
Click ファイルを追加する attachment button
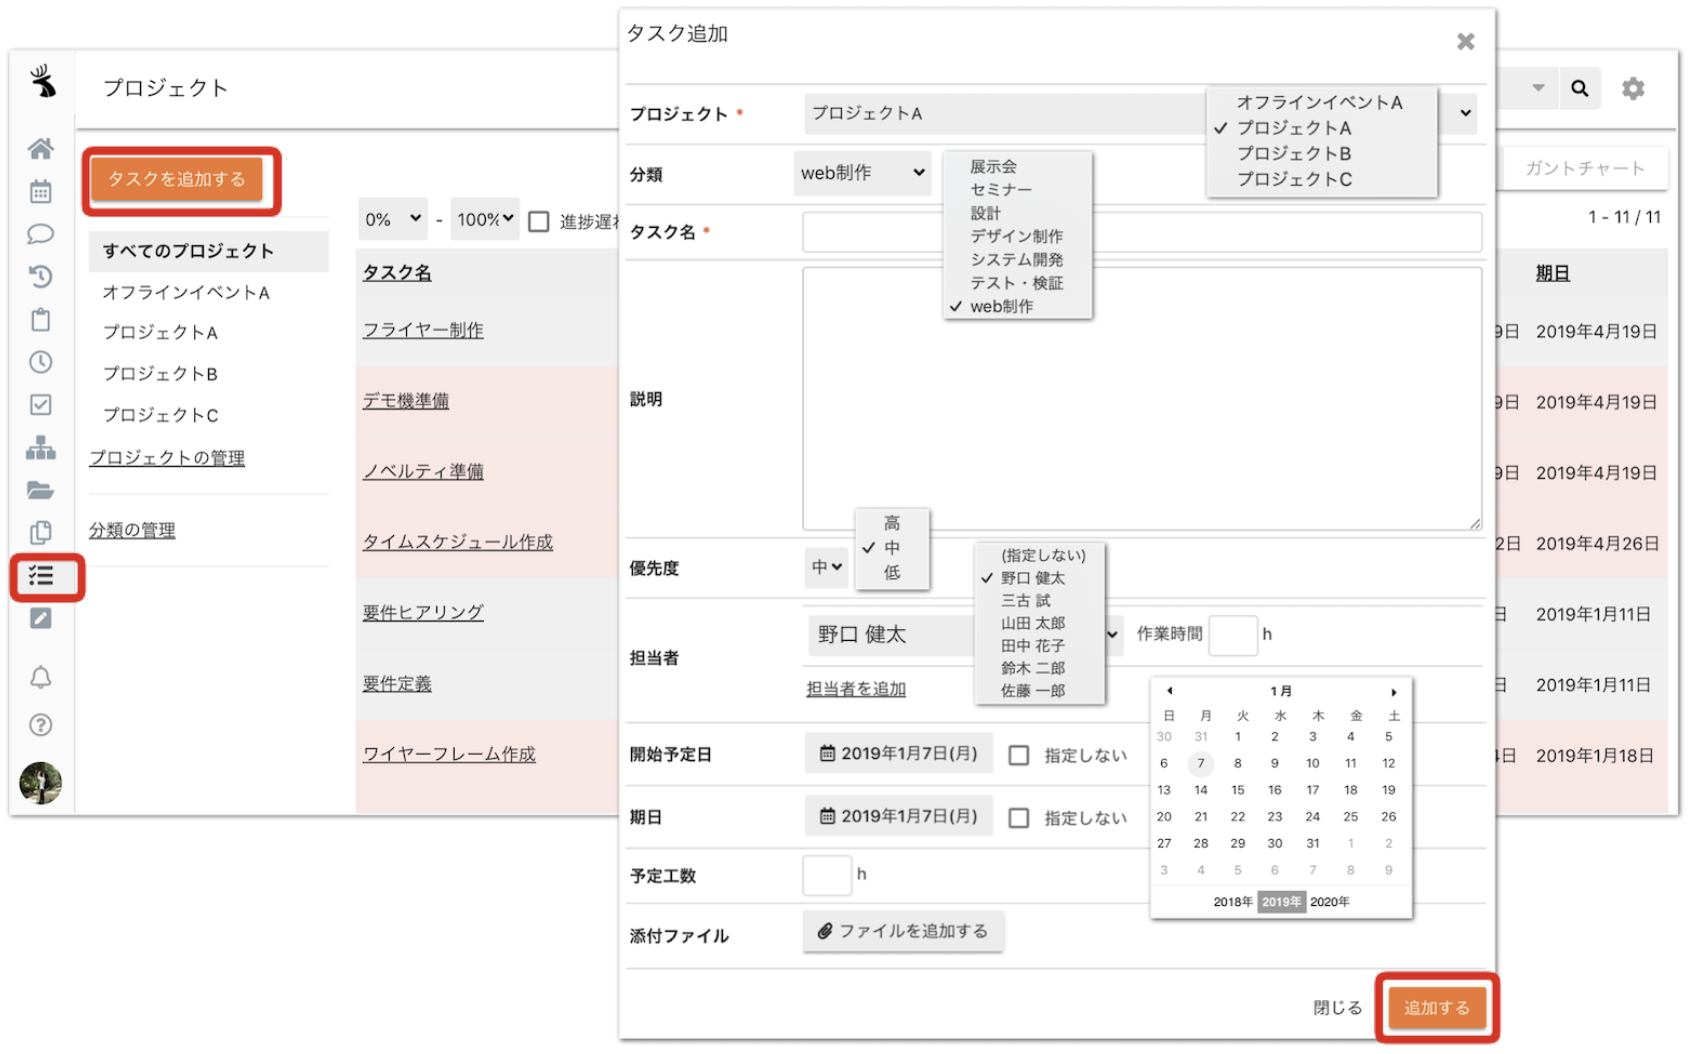[x=903, y=931]
